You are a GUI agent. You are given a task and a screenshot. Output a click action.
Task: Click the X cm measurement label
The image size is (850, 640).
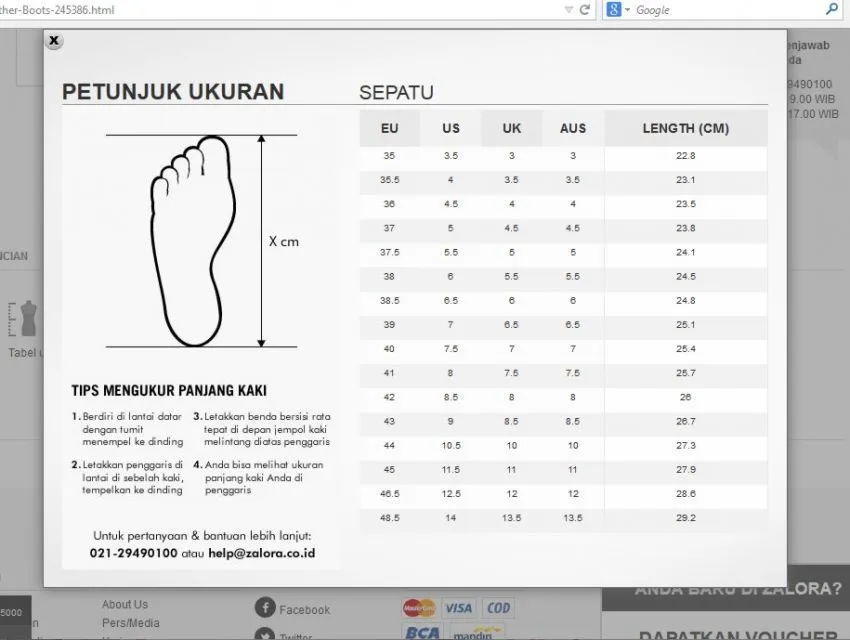click(284, 242)
